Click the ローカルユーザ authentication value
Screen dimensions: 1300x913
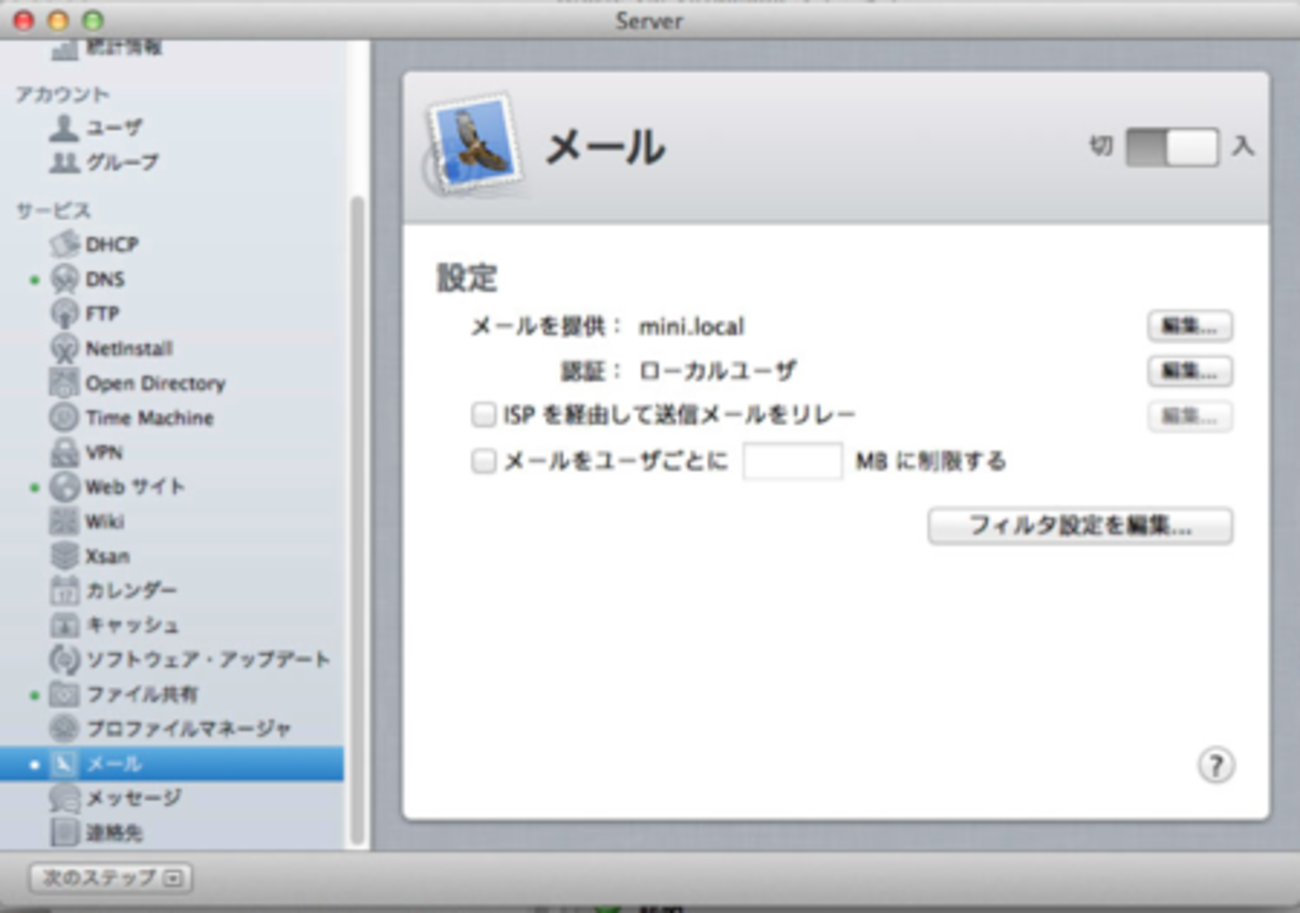click(718, 371)
